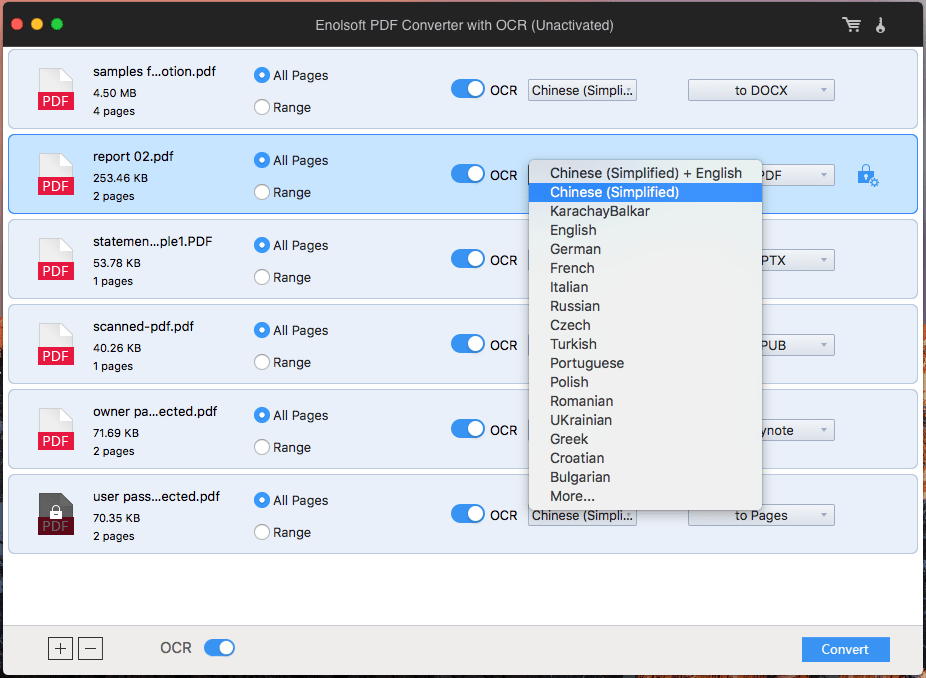
Task: Select Range for samples f...otion.pdf
Action: pyautogui.click(x=262, y=107)
